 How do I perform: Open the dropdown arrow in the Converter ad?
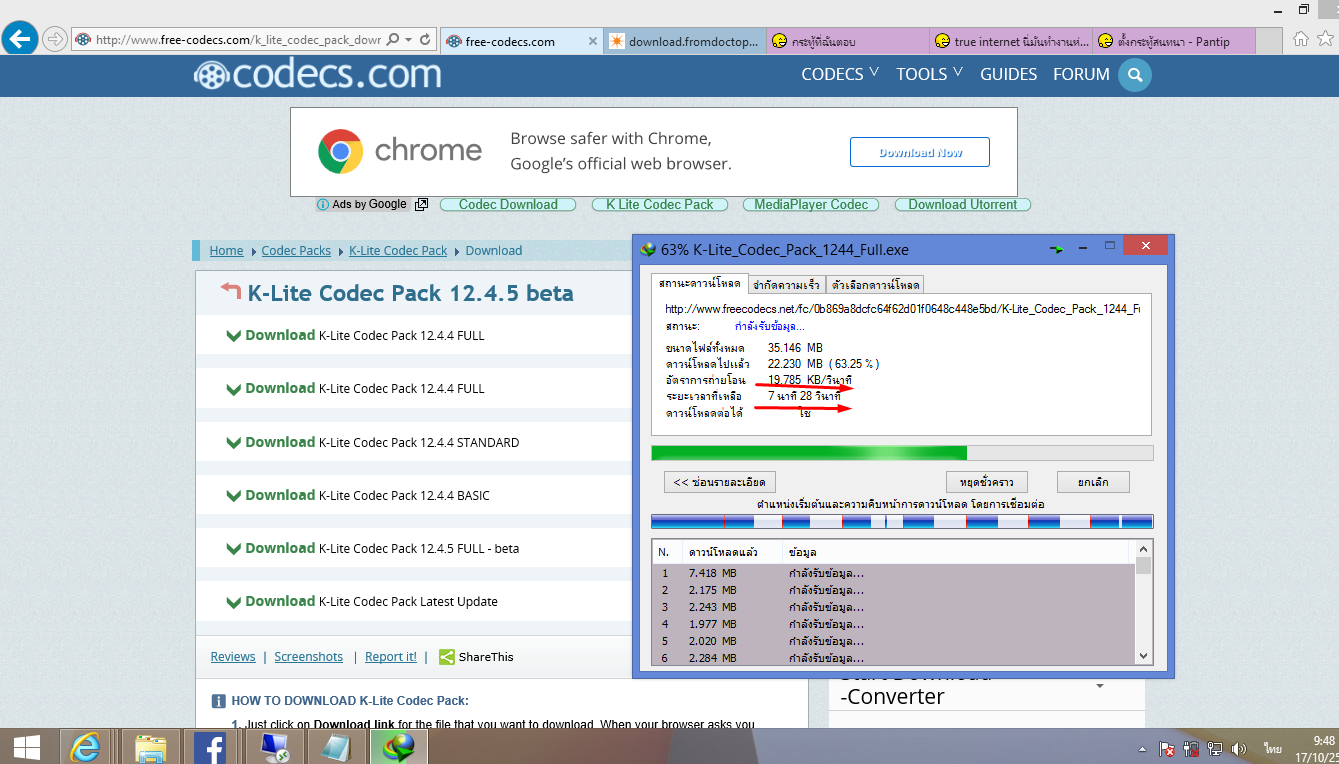1100,686
